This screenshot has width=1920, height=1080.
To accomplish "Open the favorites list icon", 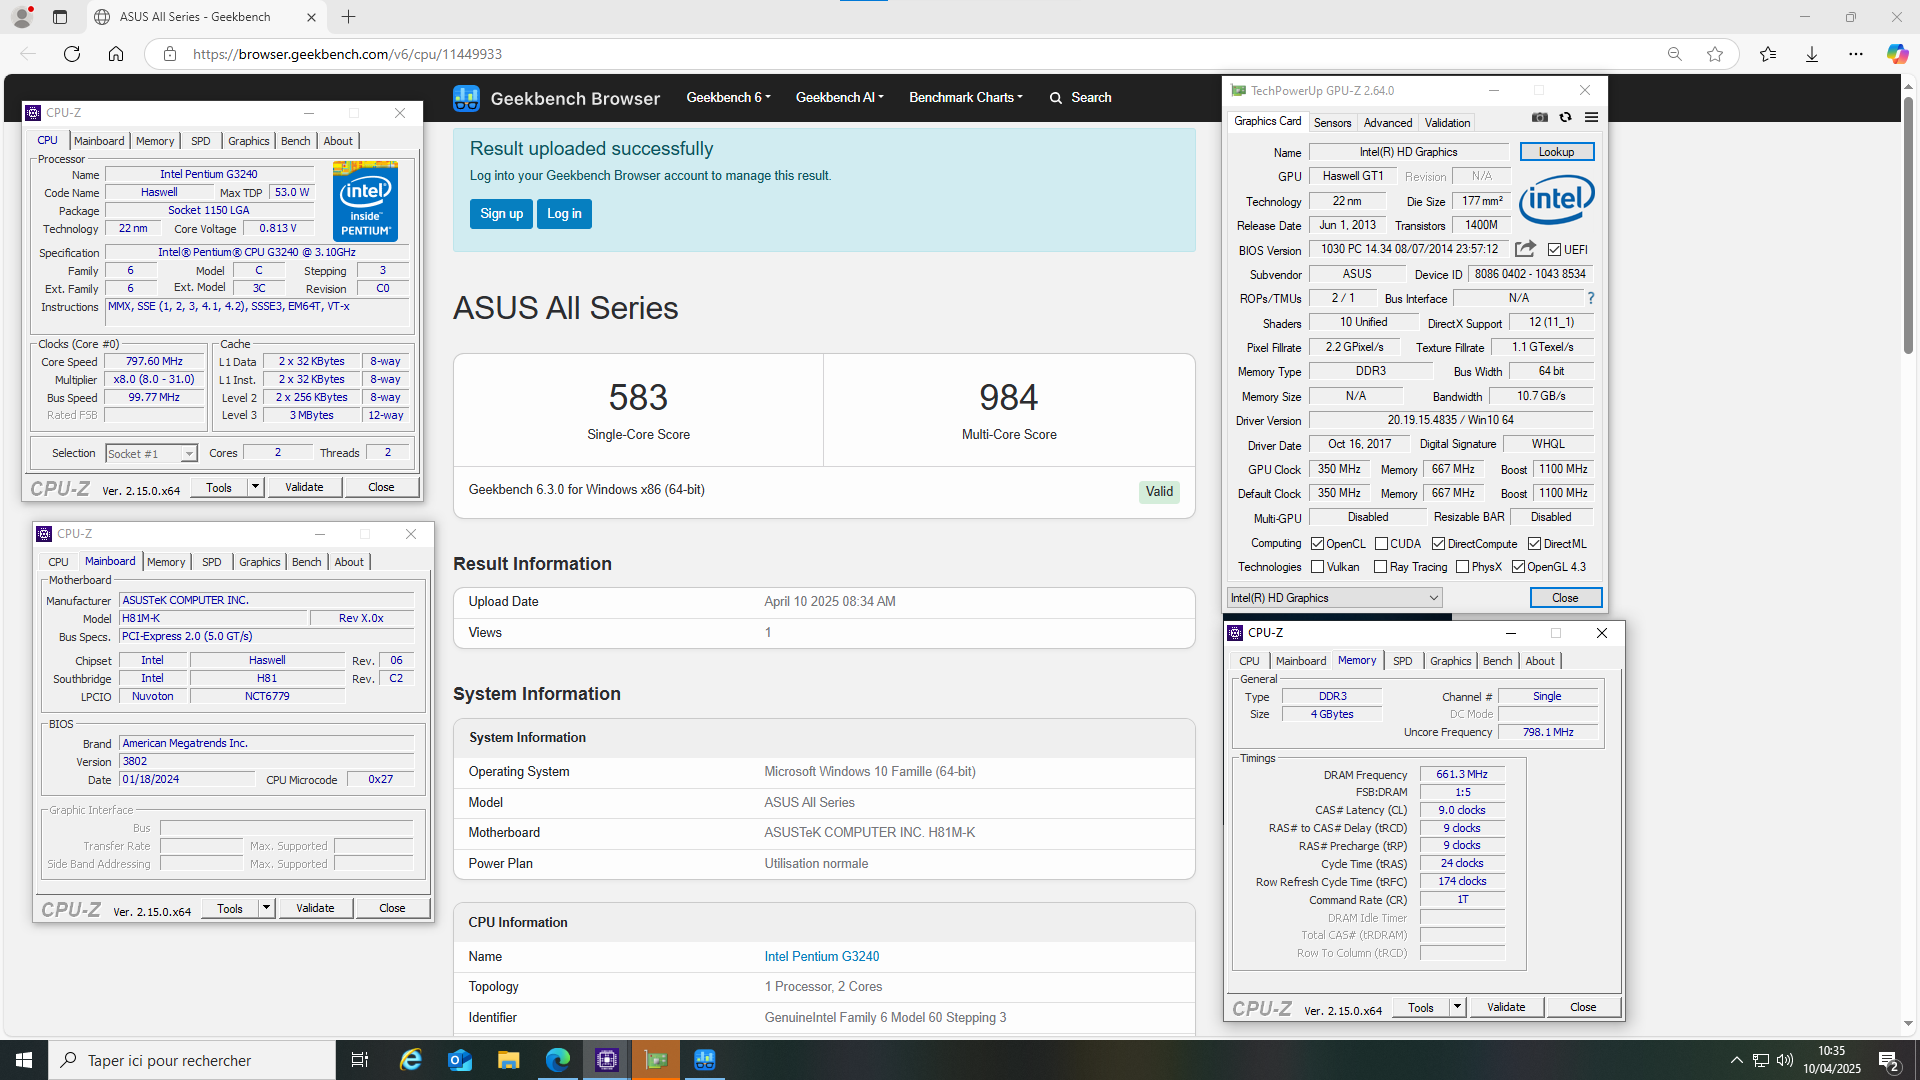I will pyautogui.click(x=1768, y=54).
